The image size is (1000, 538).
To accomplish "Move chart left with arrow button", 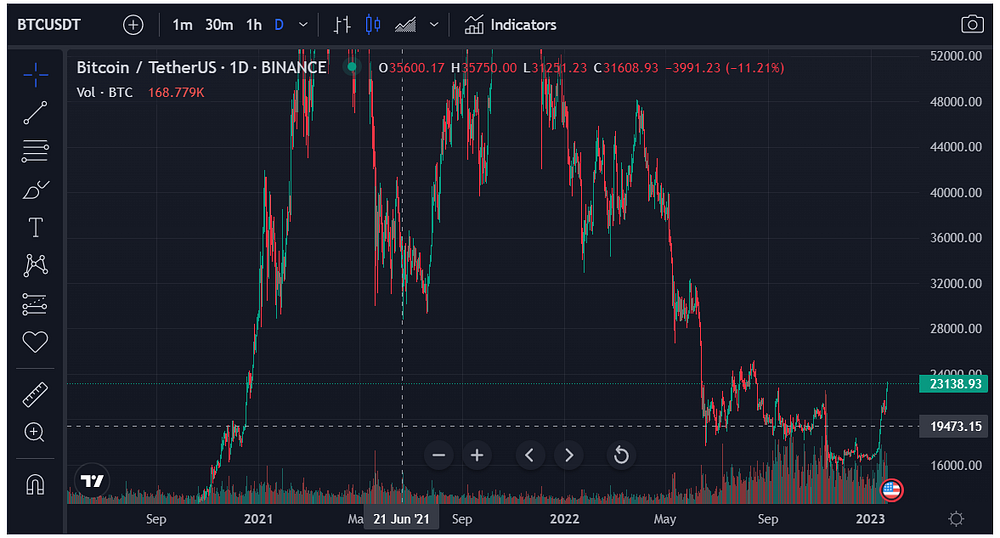I will tap(529, 455).
